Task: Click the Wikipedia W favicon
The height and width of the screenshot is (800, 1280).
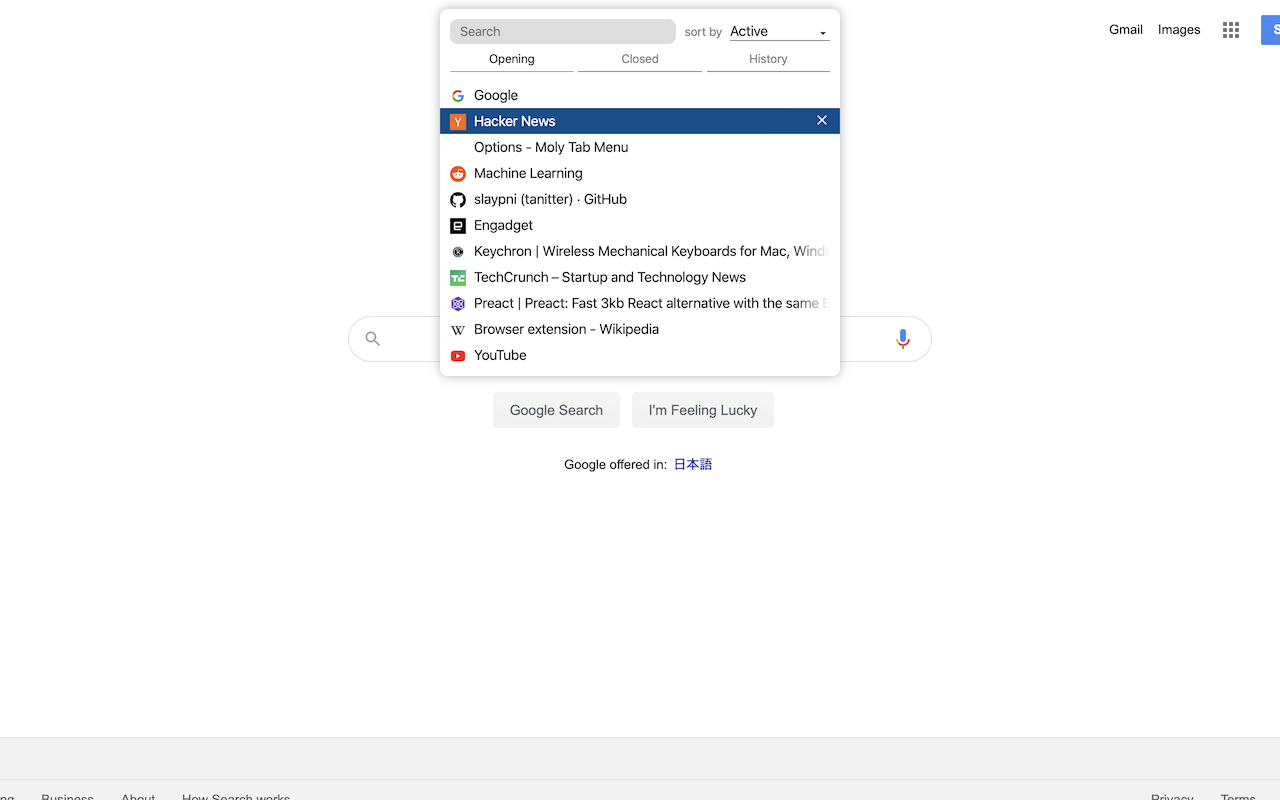Action: (458, 330)
